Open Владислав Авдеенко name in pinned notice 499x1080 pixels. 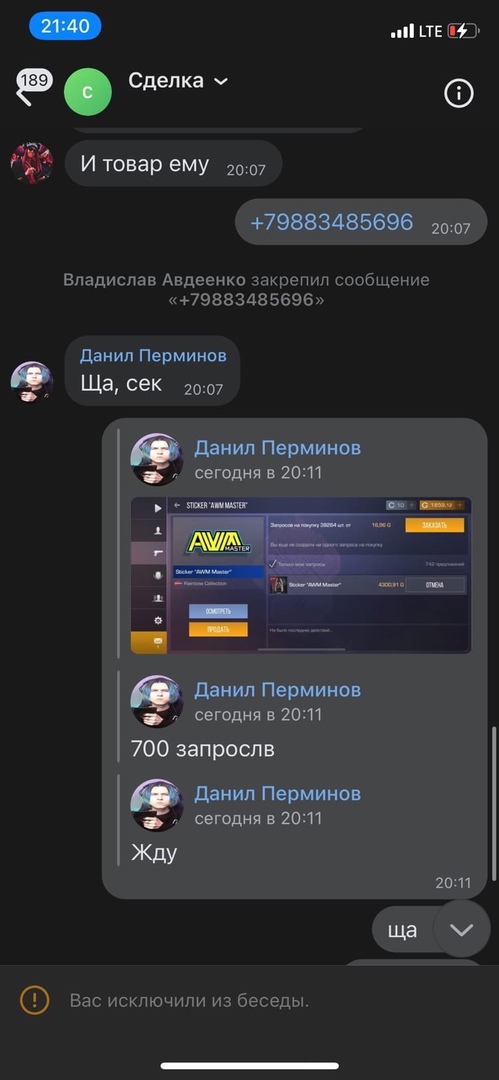click(154, 280)
